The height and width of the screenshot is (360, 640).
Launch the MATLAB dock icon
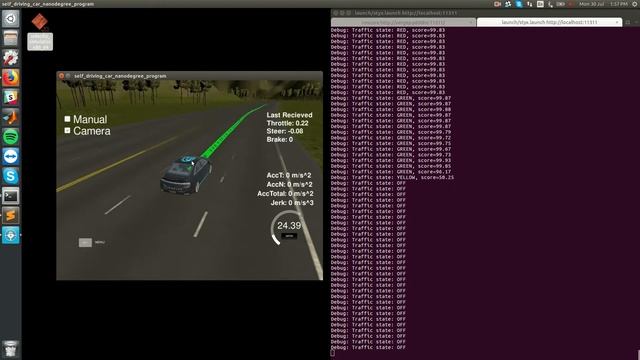pyautogui.click(x=11, y=117)
